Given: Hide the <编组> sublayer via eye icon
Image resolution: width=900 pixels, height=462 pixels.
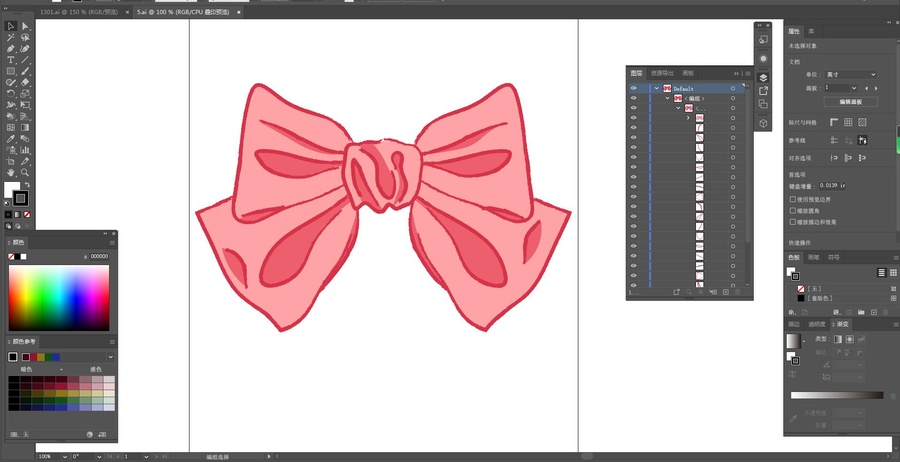Looking at the screenshot, I should point(633,98).
